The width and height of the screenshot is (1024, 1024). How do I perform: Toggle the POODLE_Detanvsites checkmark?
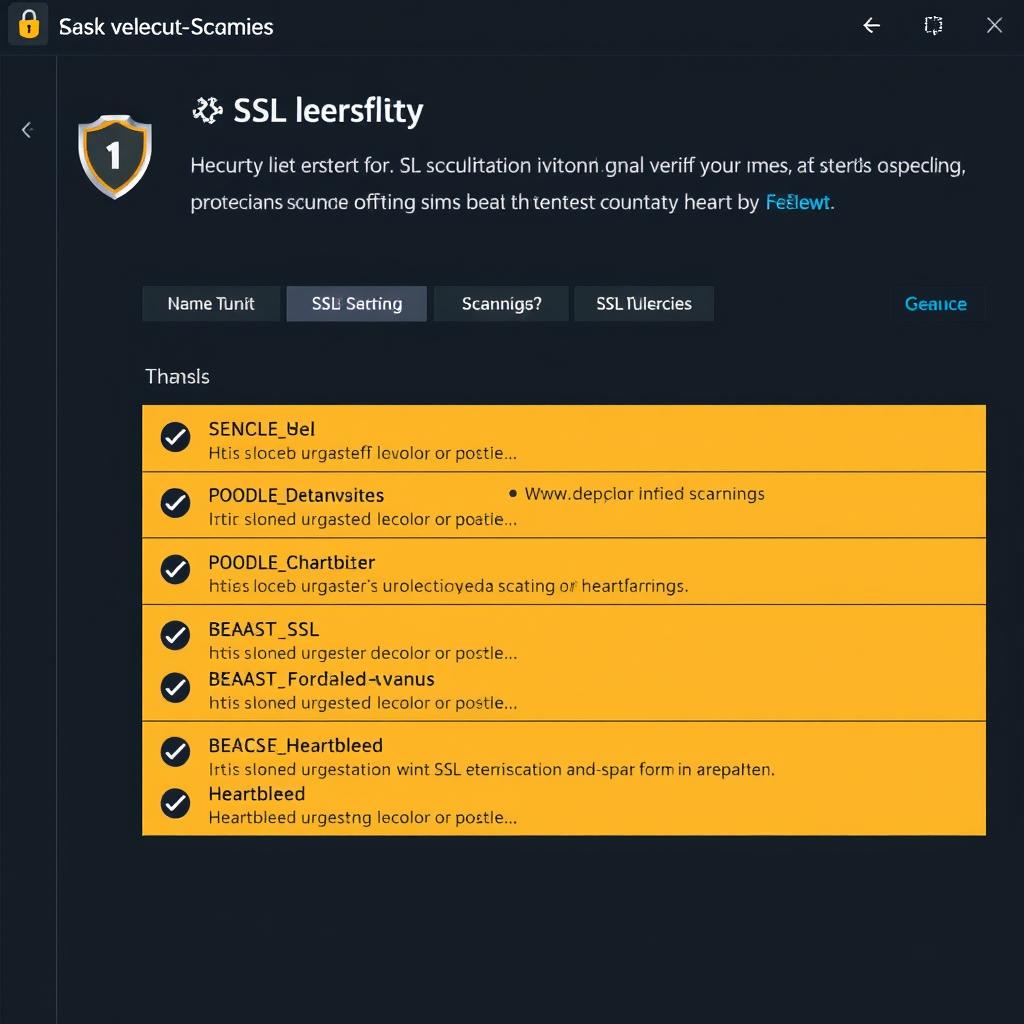tap(175, 503)
